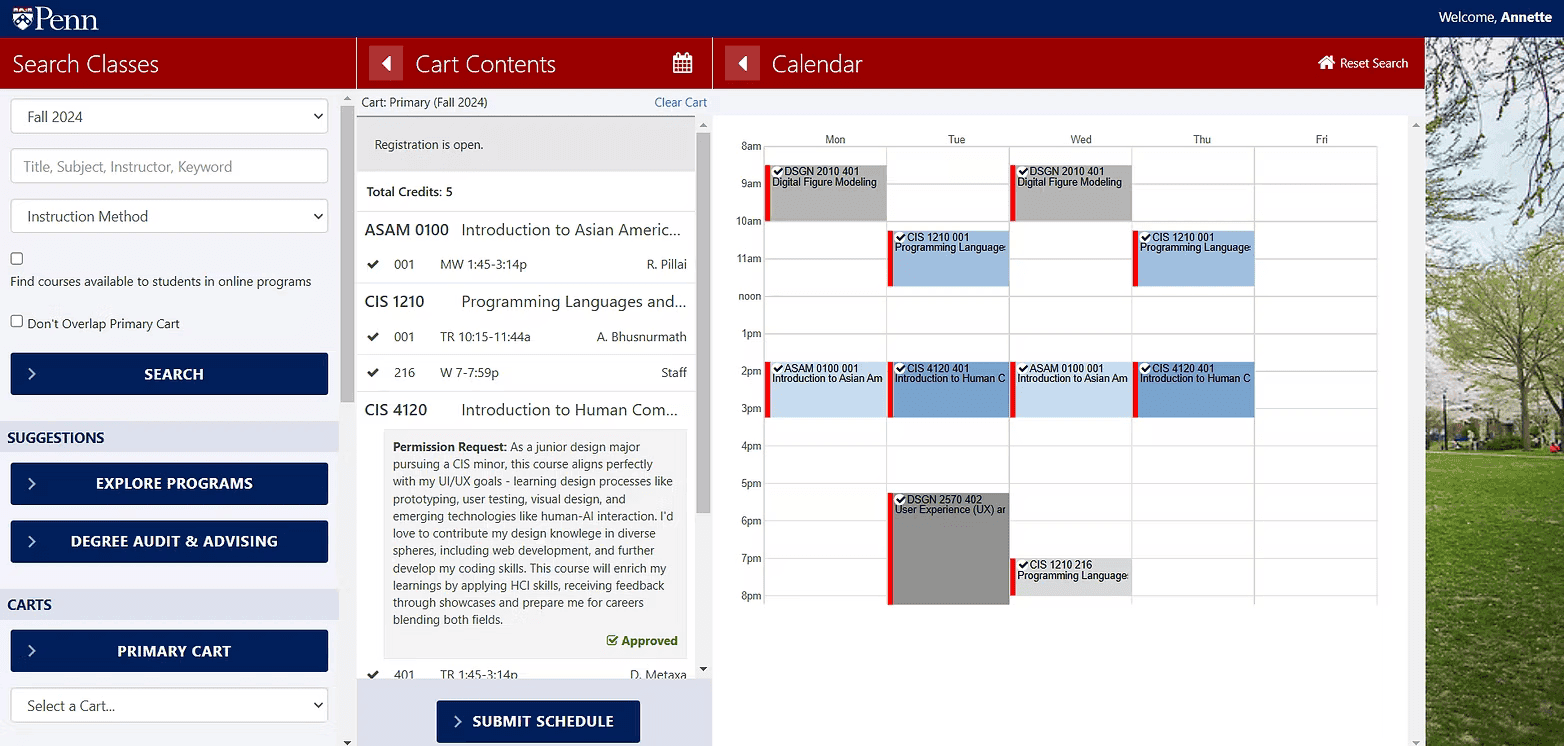Click checkmark icon for CIS 1210 section 001
Screen dimensions: 1564x746
tap(373, 337)
